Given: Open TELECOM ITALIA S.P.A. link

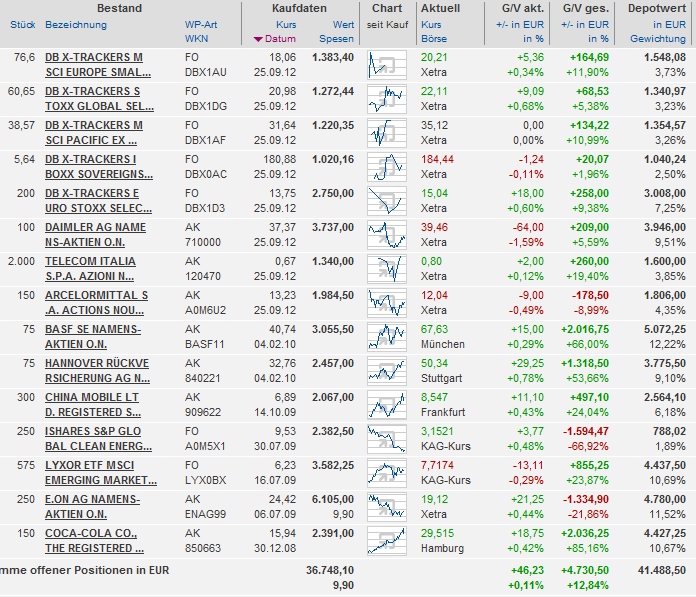Looking at the screenshot, I should pyautogui.click(x=91, y=269).
